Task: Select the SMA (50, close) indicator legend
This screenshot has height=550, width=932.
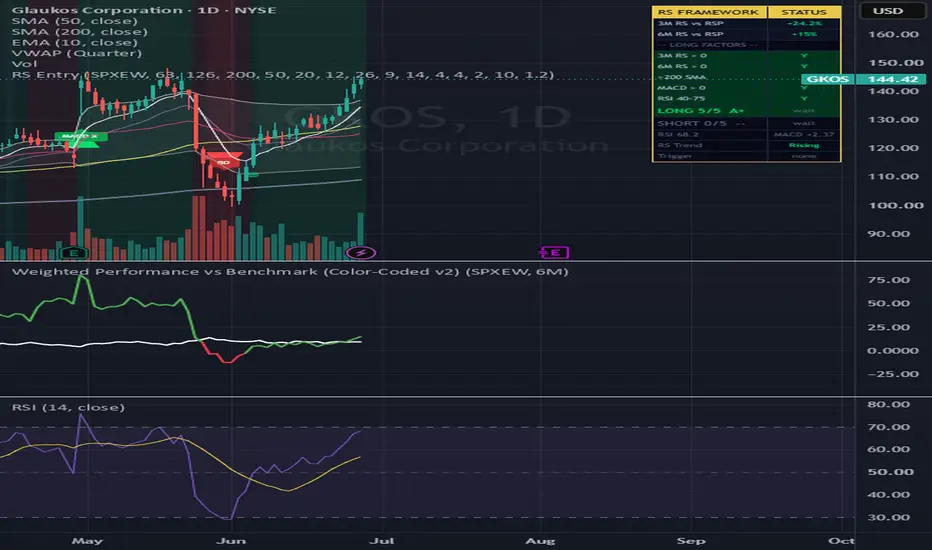Action: point(75,21)
